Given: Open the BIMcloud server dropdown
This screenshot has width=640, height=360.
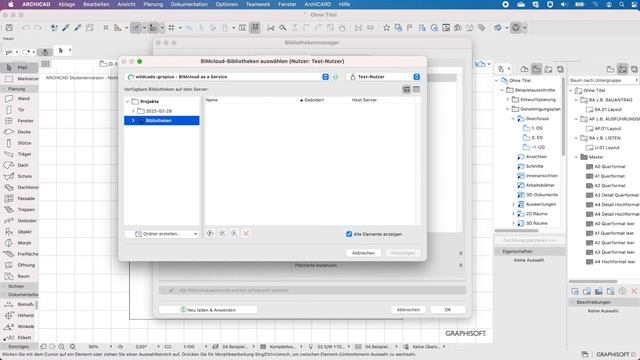Looking at the screenshot, I should pyautogui.click(x=325, y=77).
